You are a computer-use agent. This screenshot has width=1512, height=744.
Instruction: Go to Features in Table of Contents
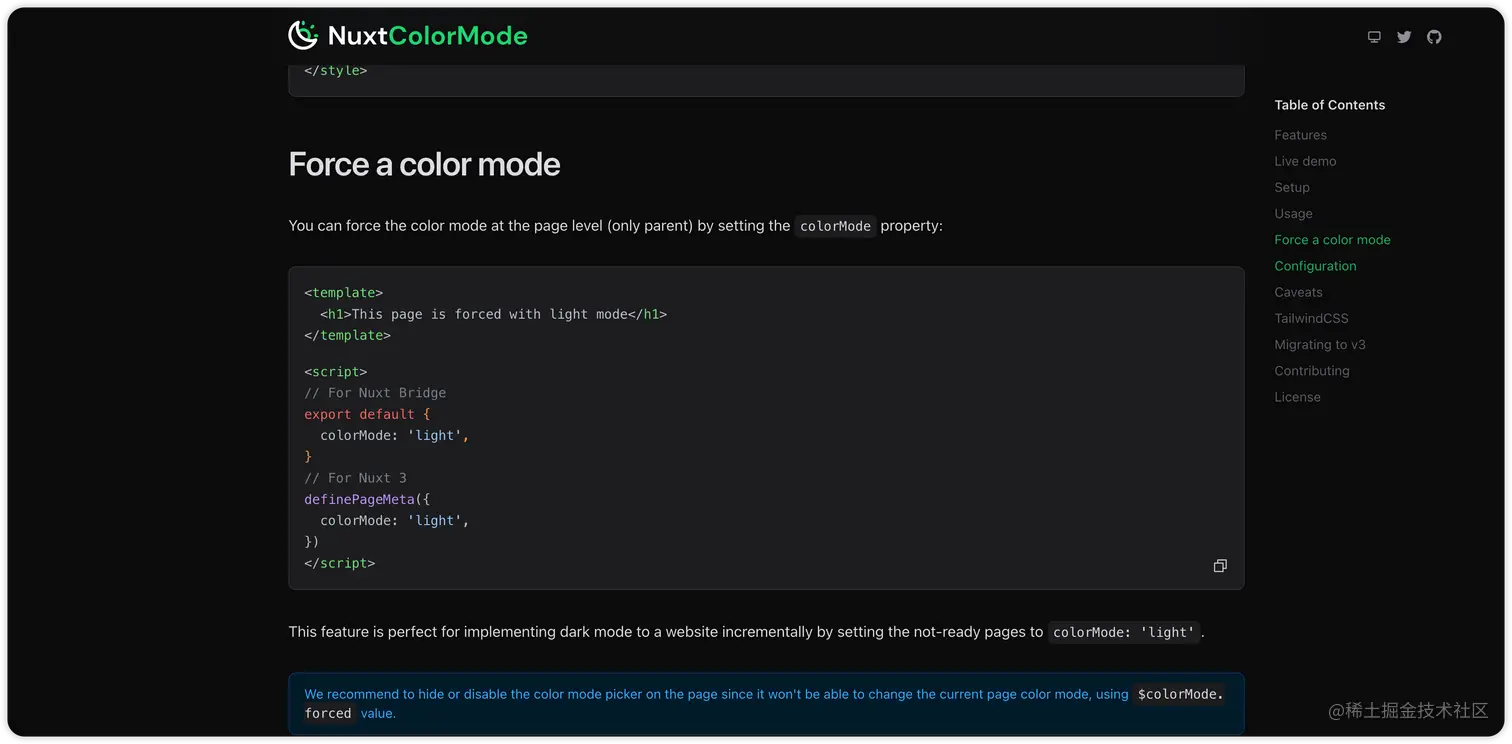pos(1300,135)
